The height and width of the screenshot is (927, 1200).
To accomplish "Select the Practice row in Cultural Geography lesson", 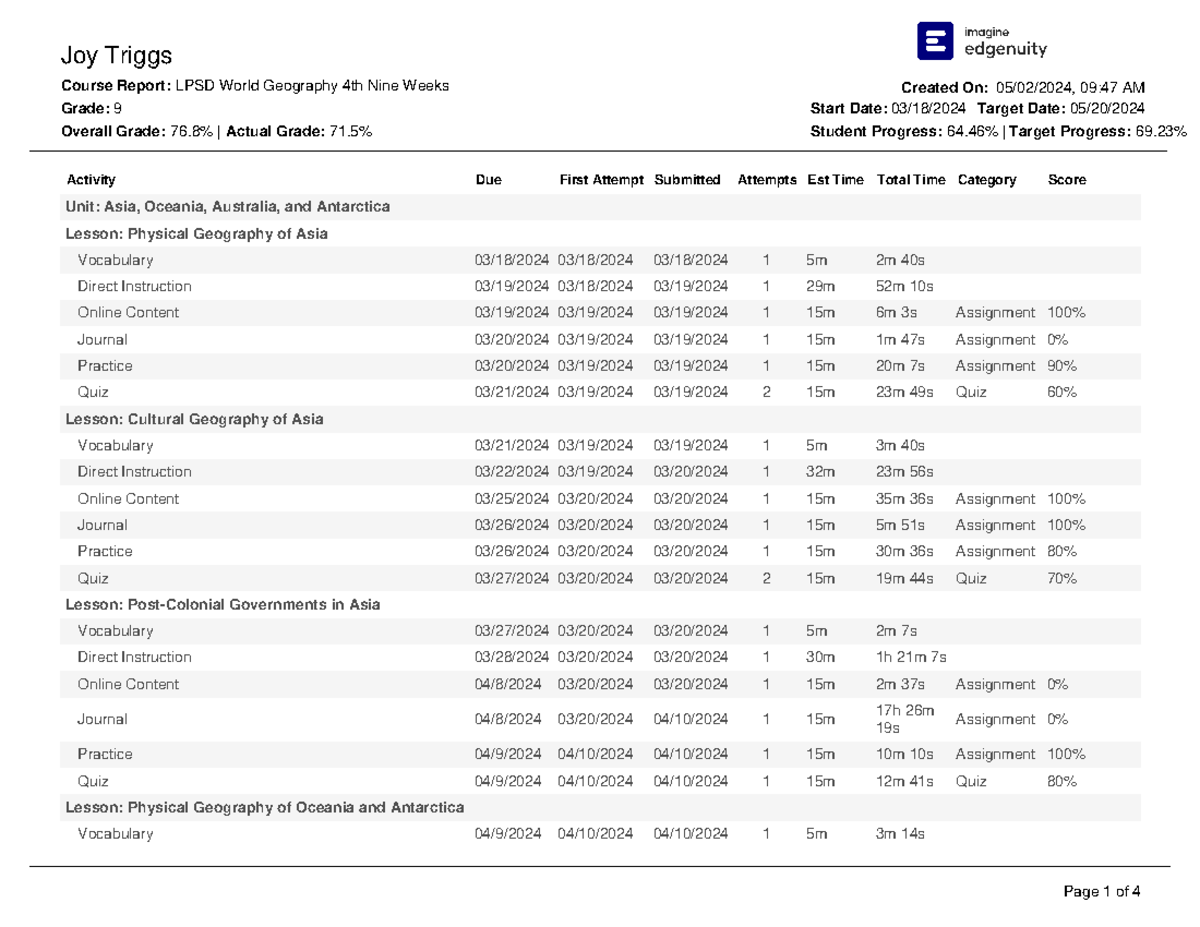I will click(x=103, y=551).
